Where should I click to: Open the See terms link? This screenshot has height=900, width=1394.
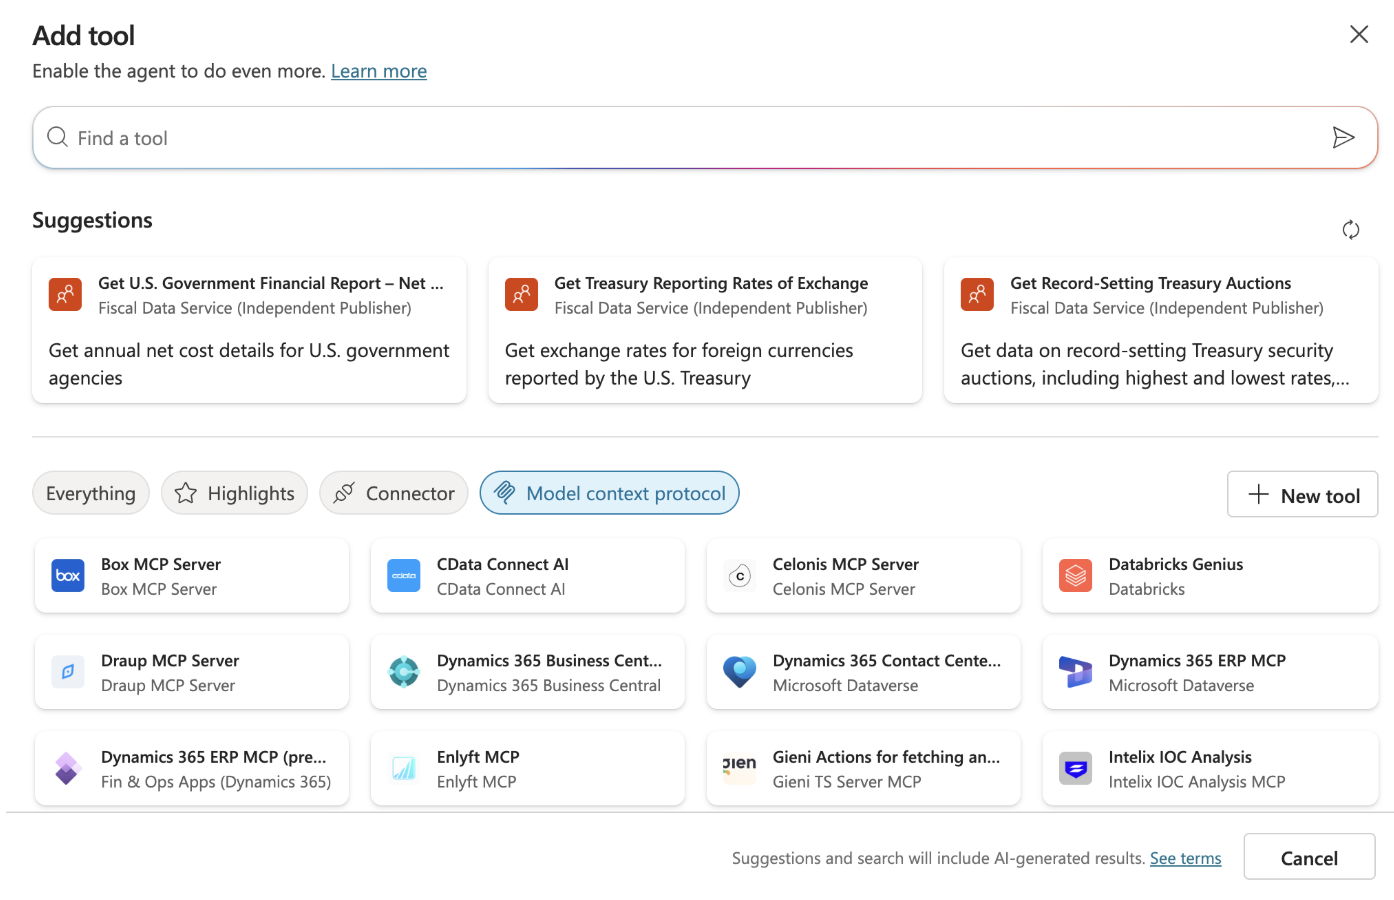click(x=1185, y=858)
